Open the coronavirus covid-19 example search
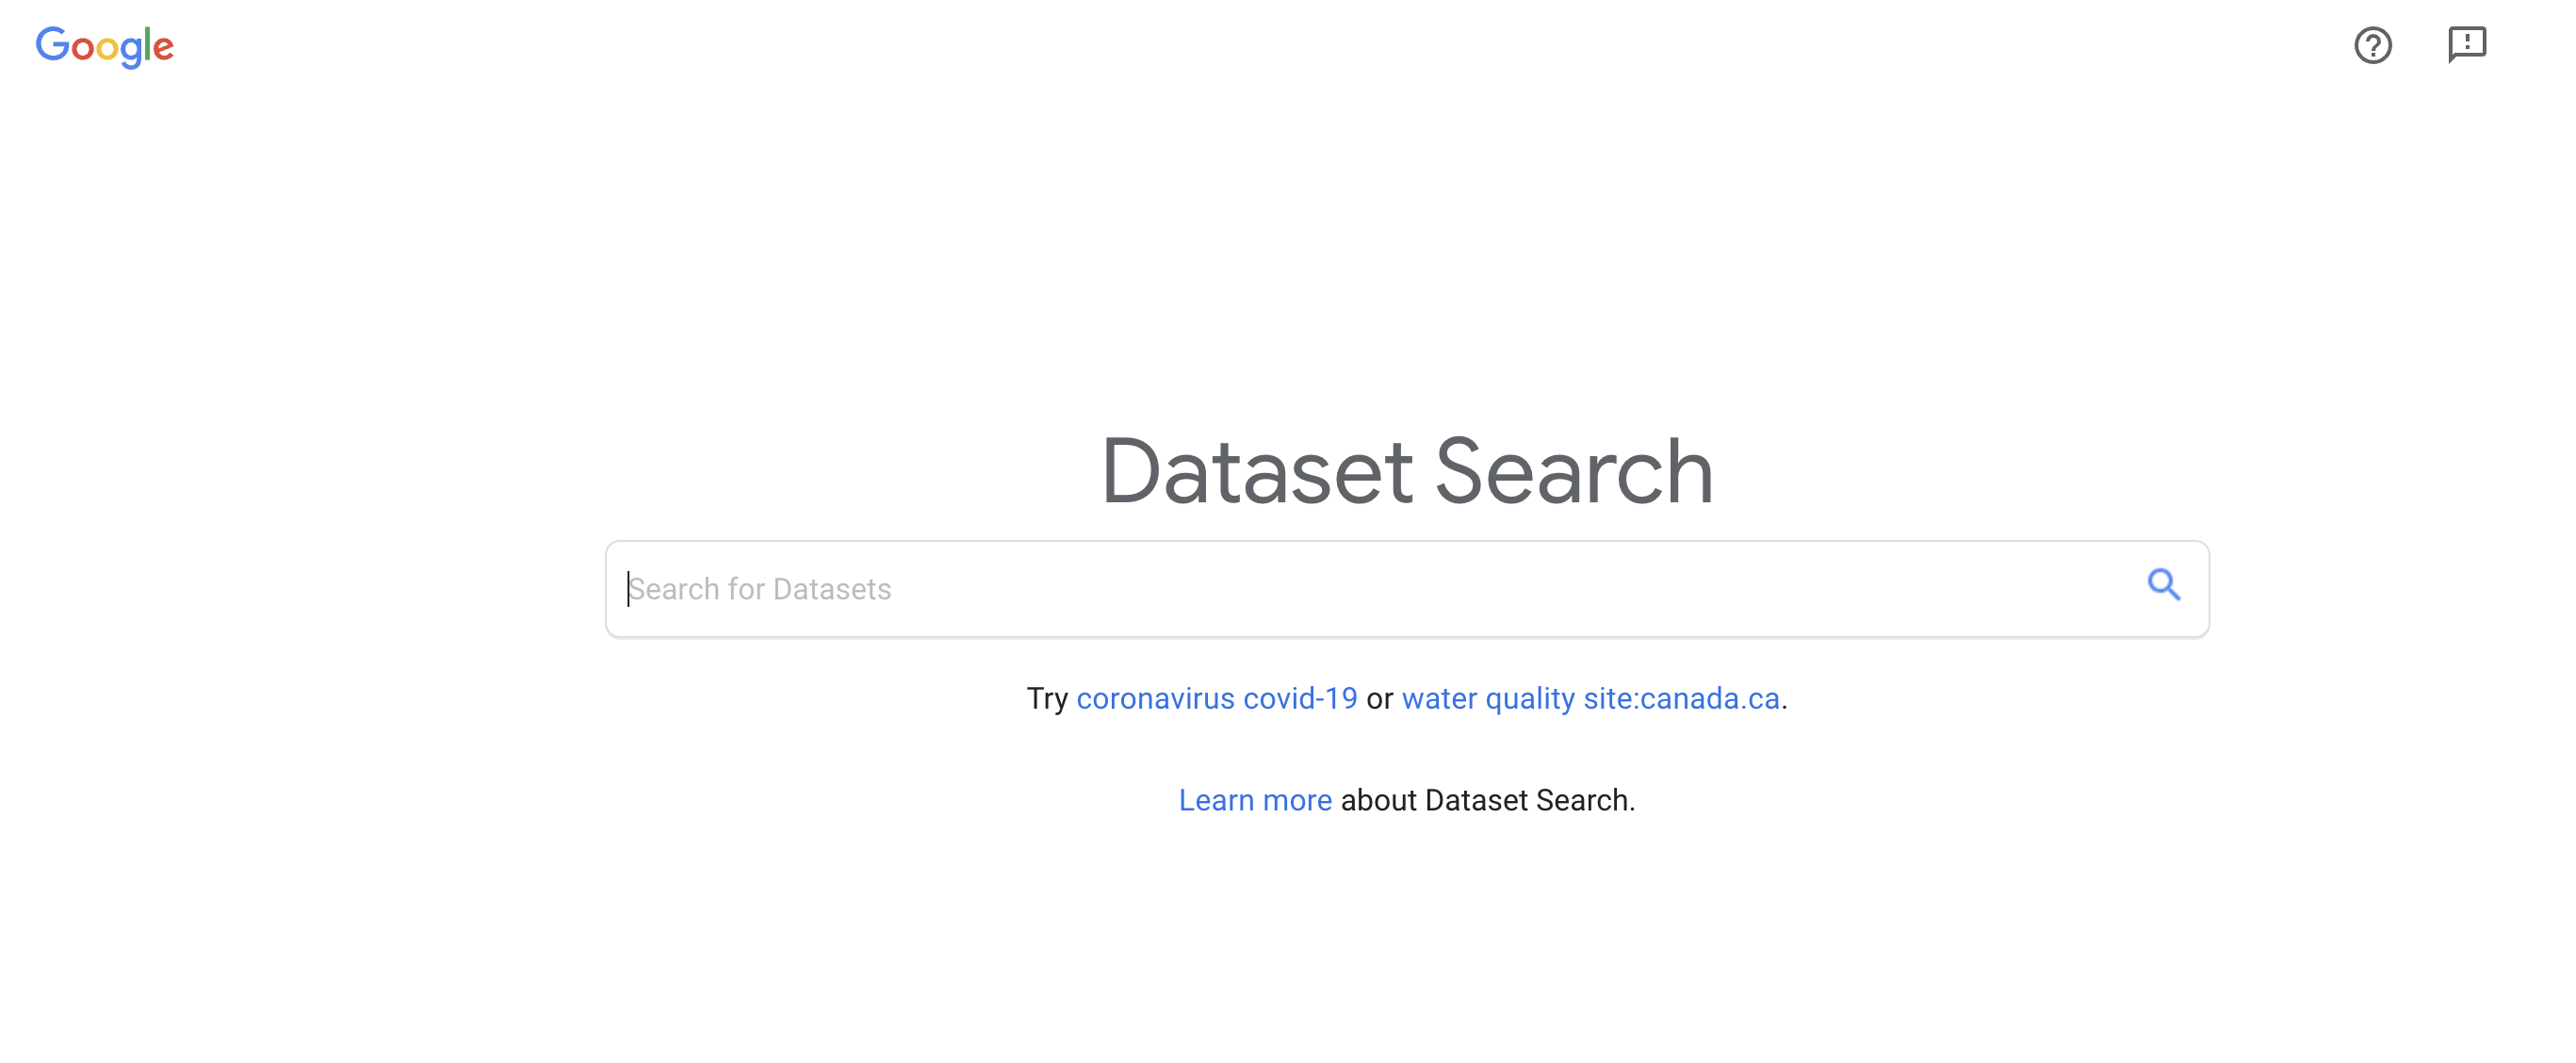Image resolution: width=2576 pixels, height=1063 pixels. [1217, 699]
